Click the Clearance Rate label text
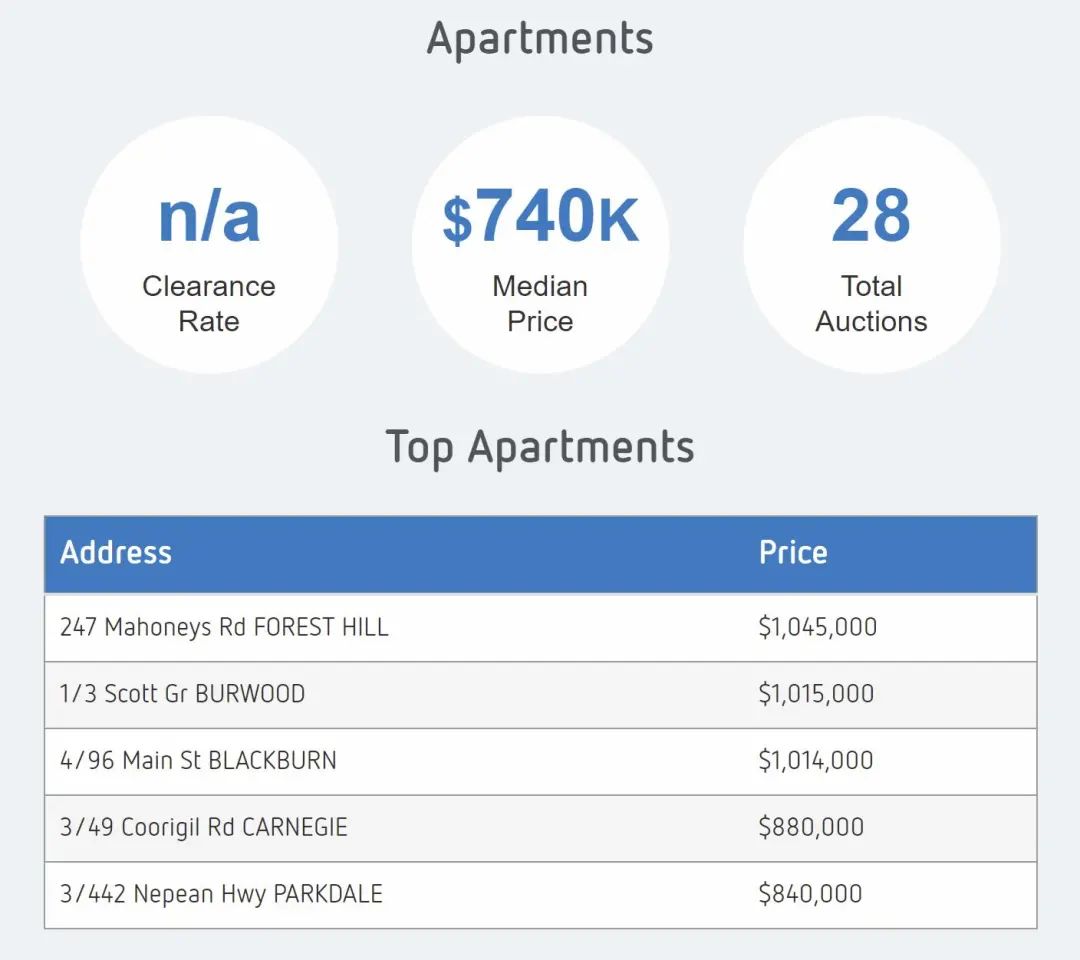Screen dimensions: 1080x960 coord(209,304)
